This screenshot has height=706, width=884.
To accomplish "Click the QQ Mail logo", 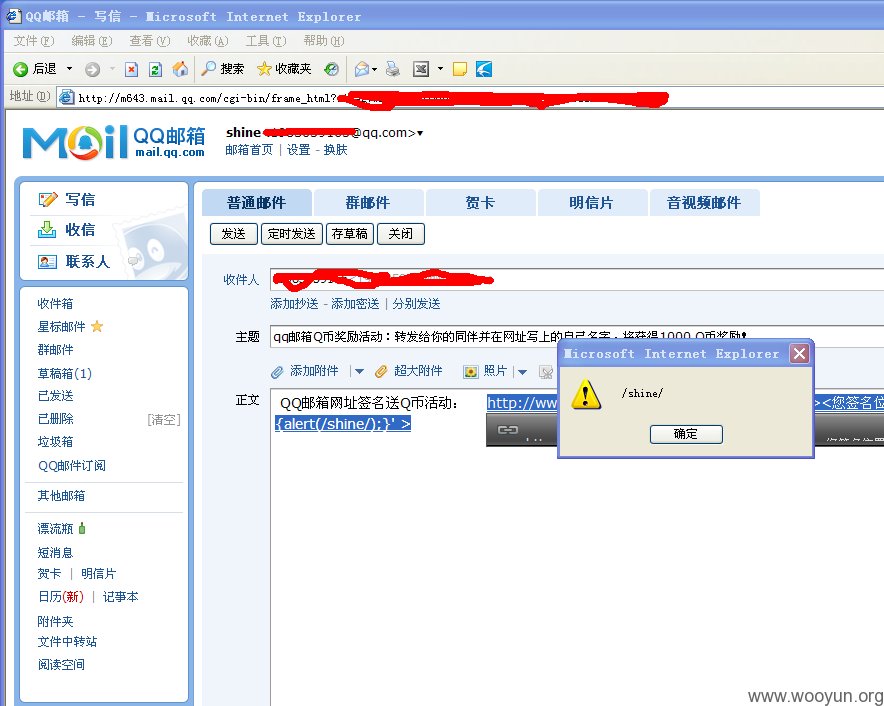I will (113, 142).
